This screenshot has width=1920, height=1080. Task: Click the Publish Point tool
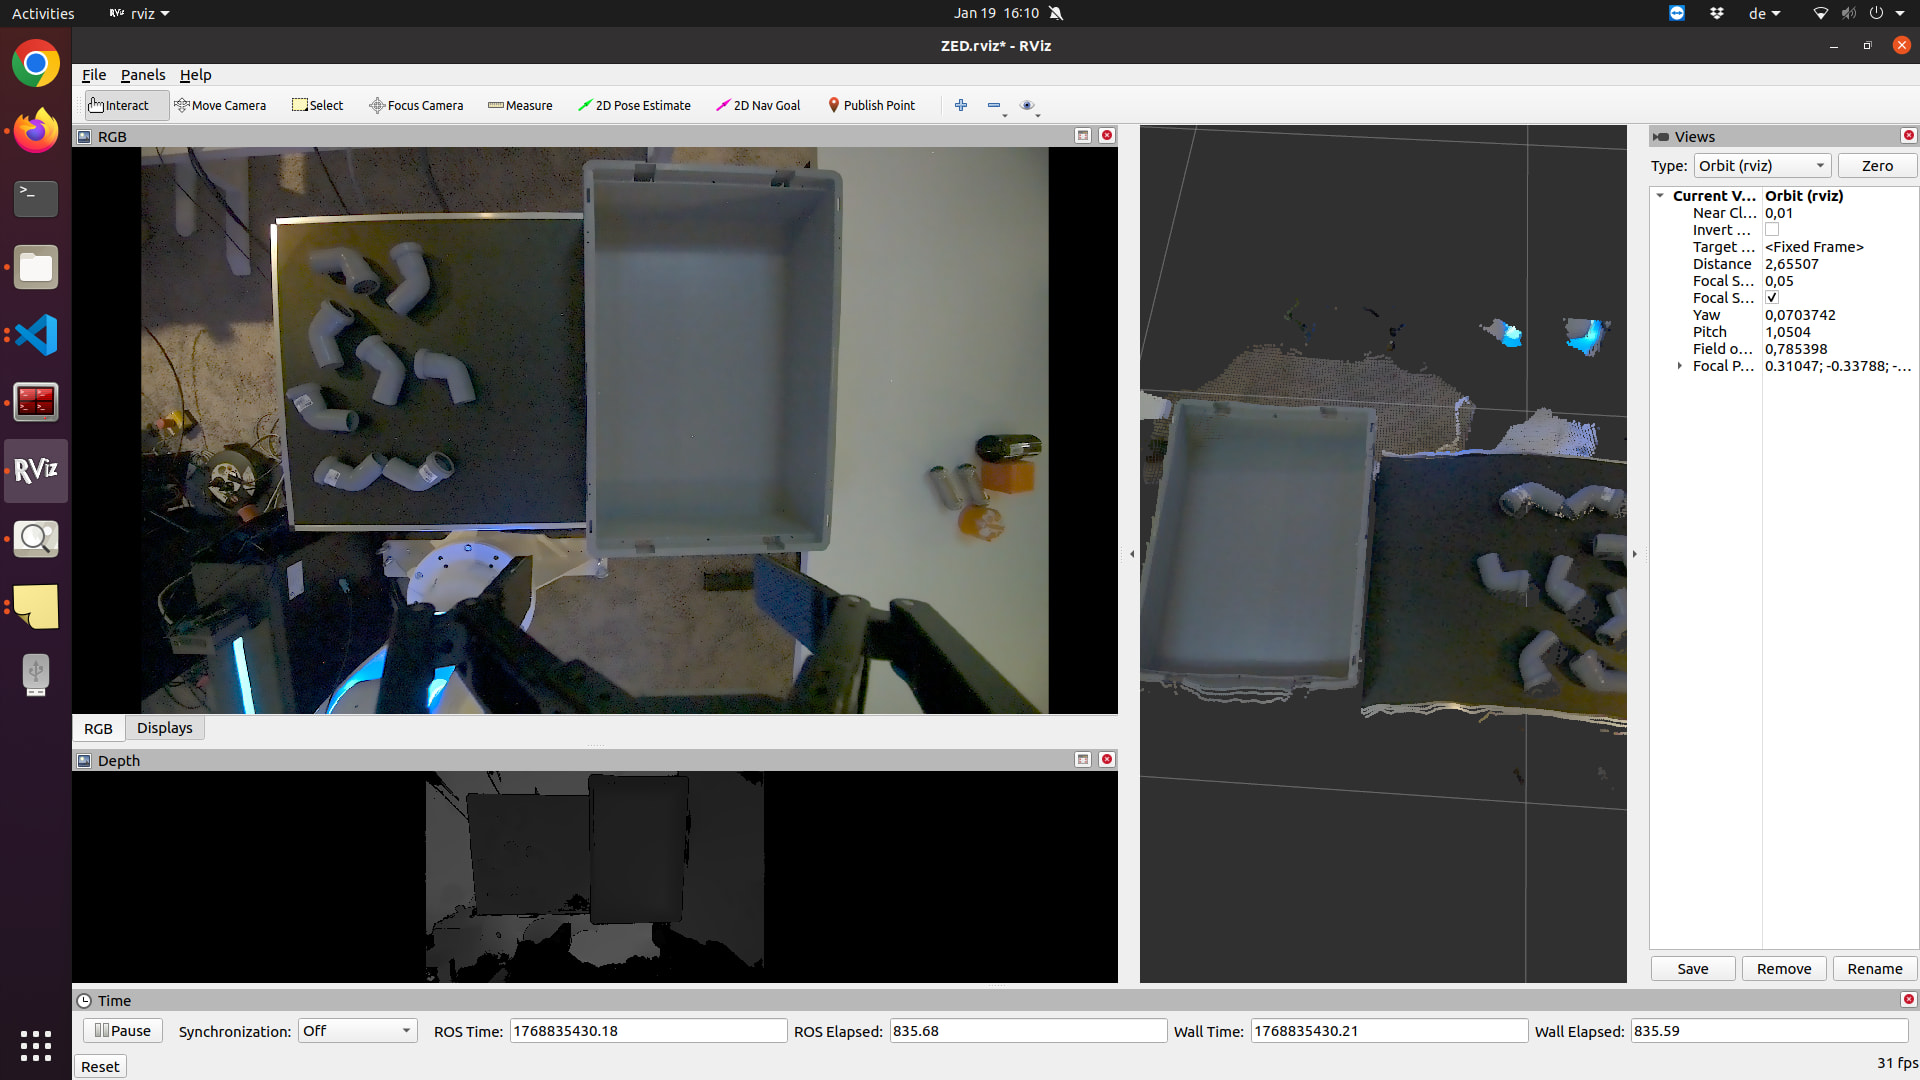[871, 105]
